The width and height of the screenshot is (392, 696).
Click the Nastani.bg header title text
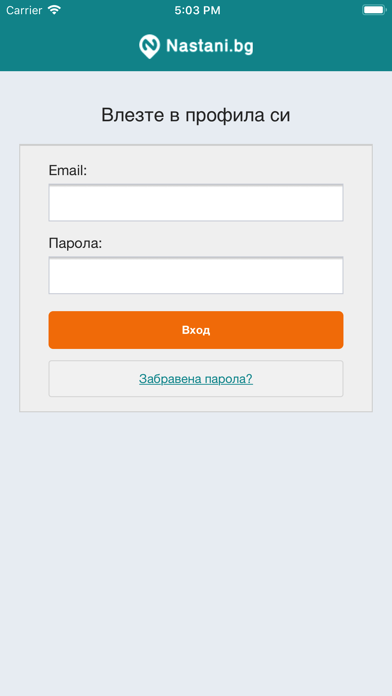210,46
